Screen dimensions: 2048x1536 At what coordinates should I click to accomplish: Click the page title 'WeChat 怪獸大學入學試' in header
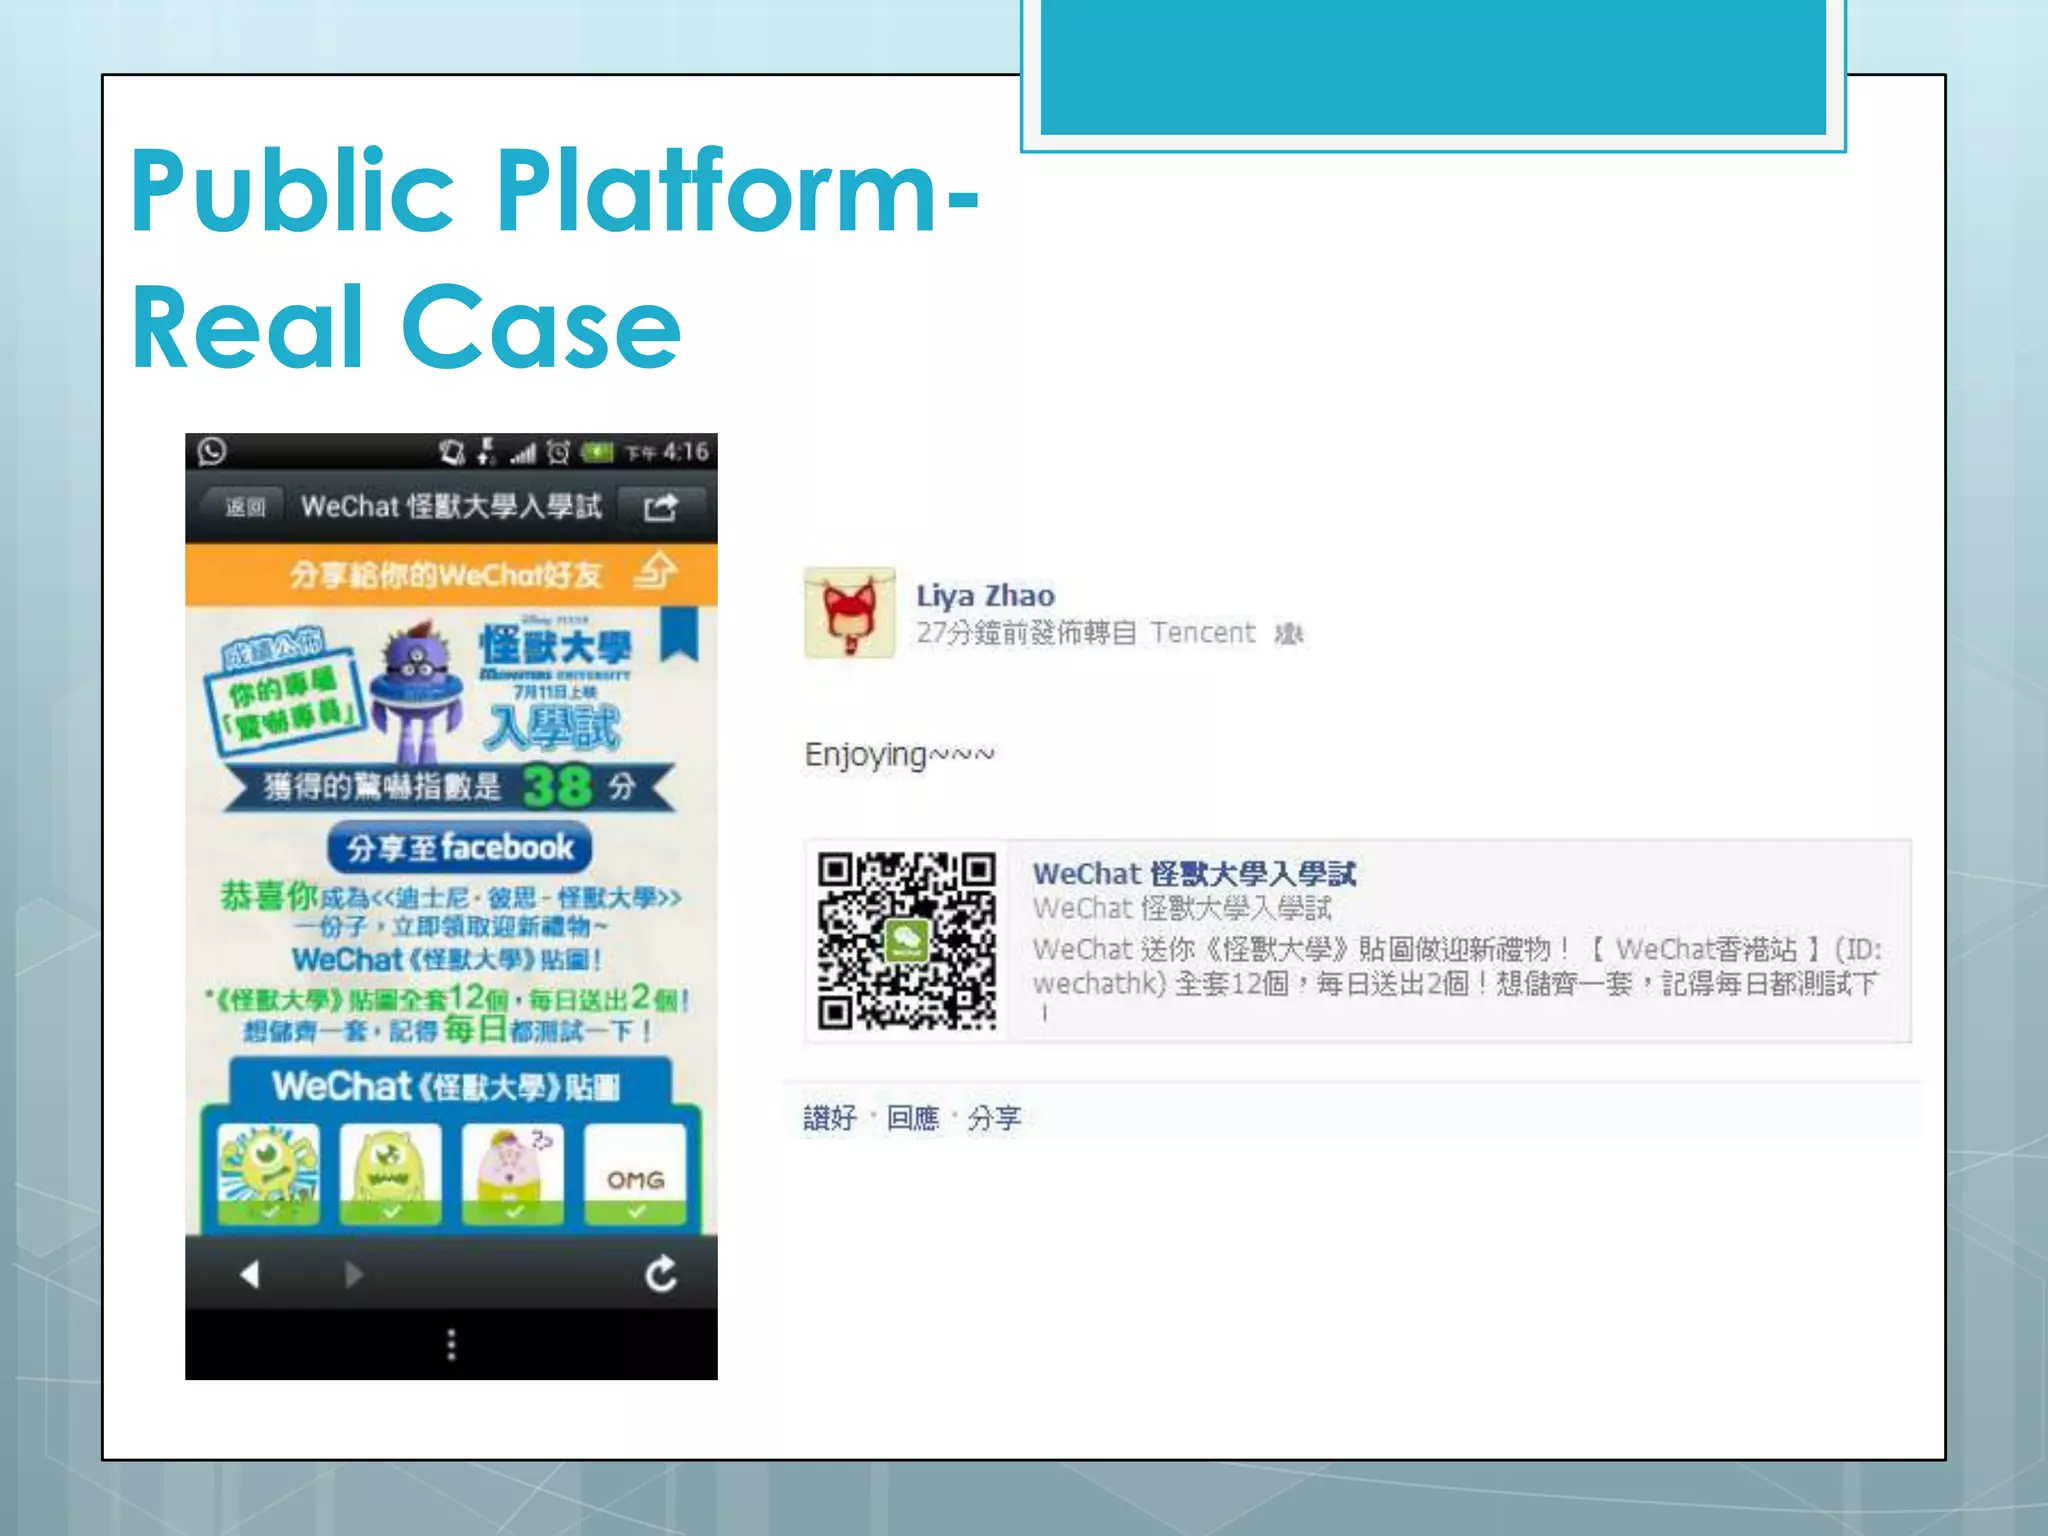(x=451, y=507)
